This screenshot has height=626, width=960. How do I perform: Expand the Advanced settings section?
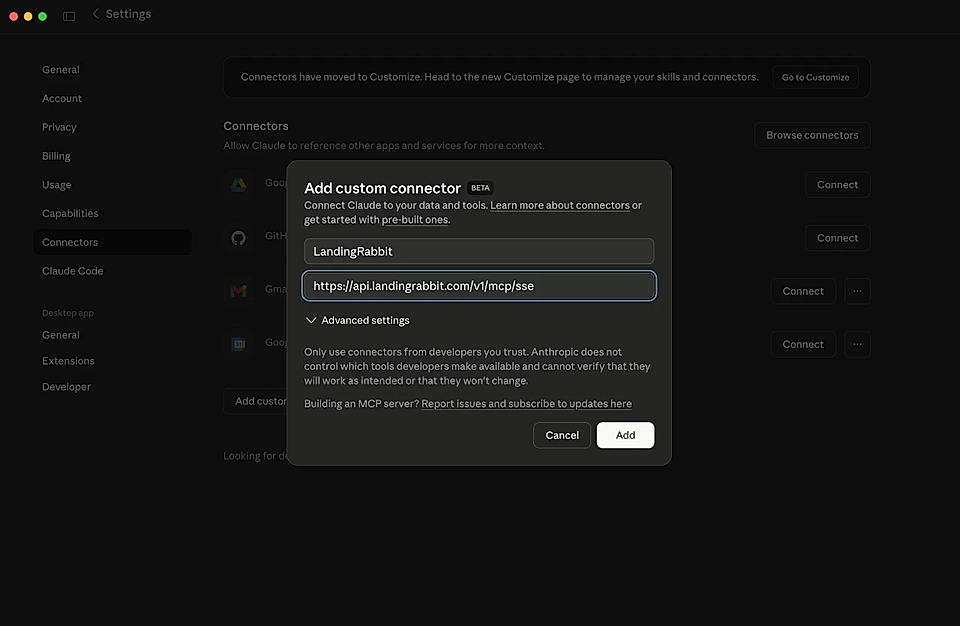pyautogui.click(x=357, y=320)
